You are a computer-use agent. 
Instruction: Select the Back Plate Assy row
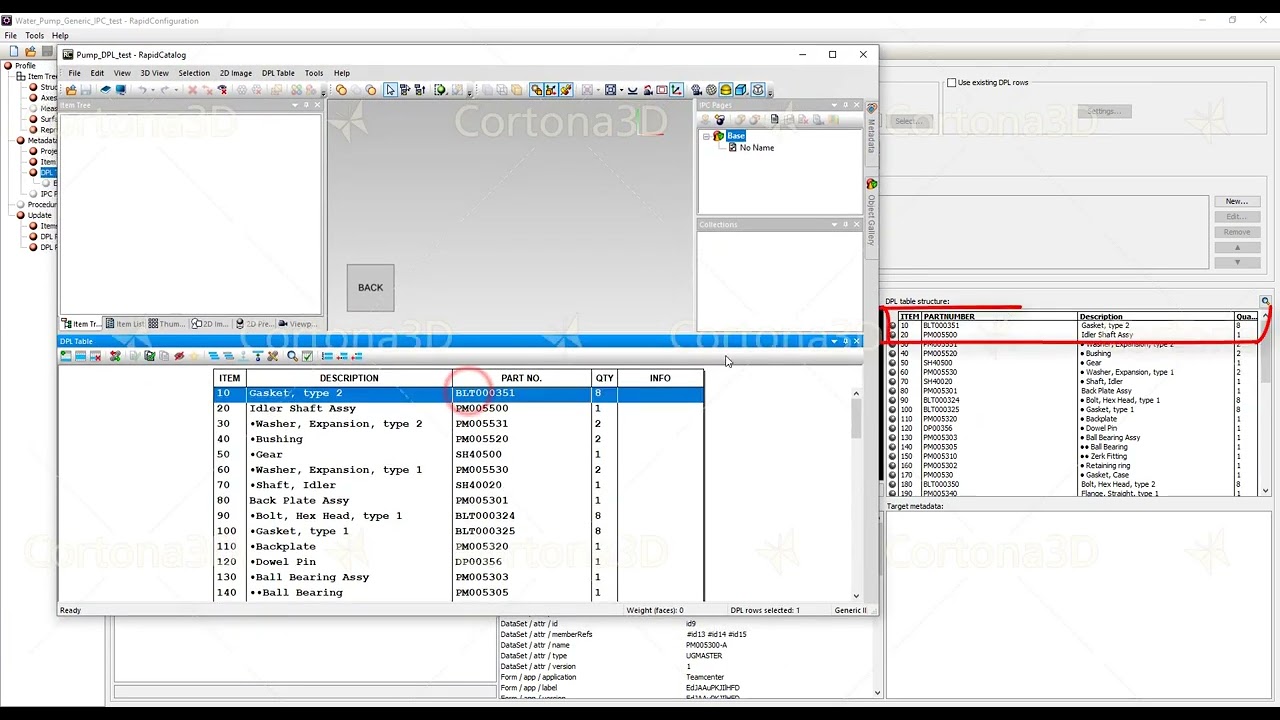pyautogui.click(x=458, y=500)
